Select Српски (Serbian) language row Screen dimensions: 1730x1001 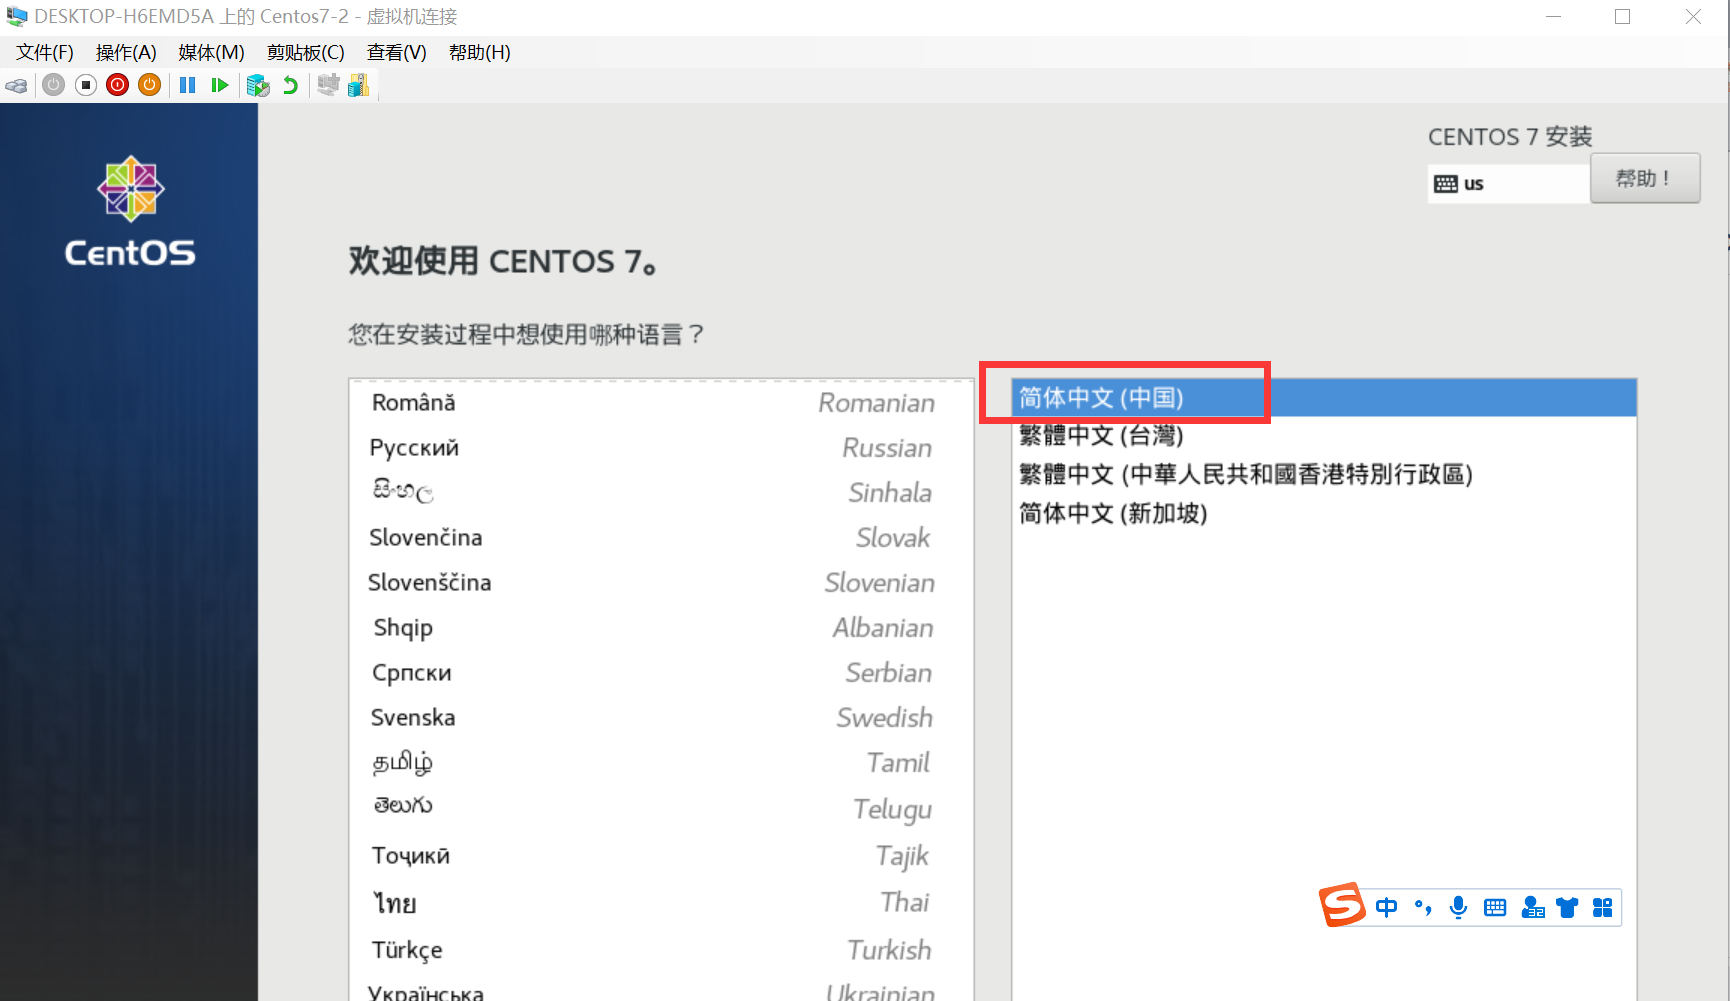point(661,673)
